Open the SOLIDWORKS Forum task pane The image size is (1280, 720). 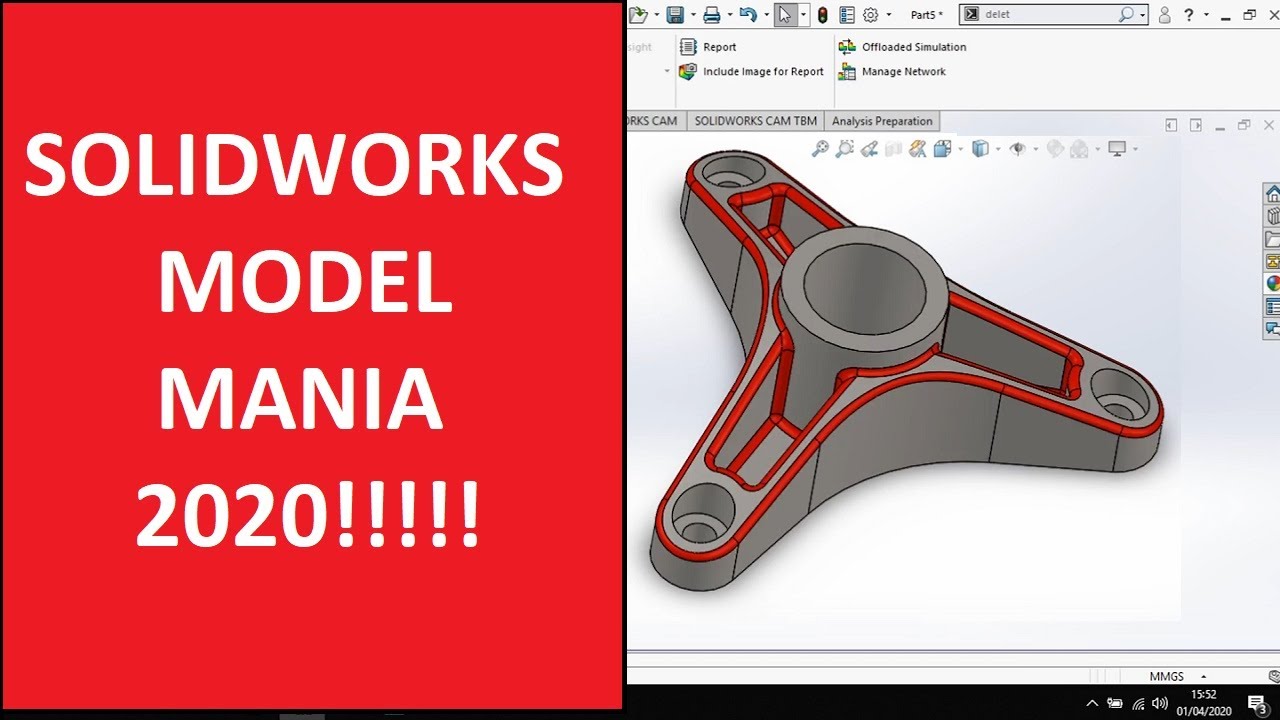pyautogui.click(x=1272, y=328)
